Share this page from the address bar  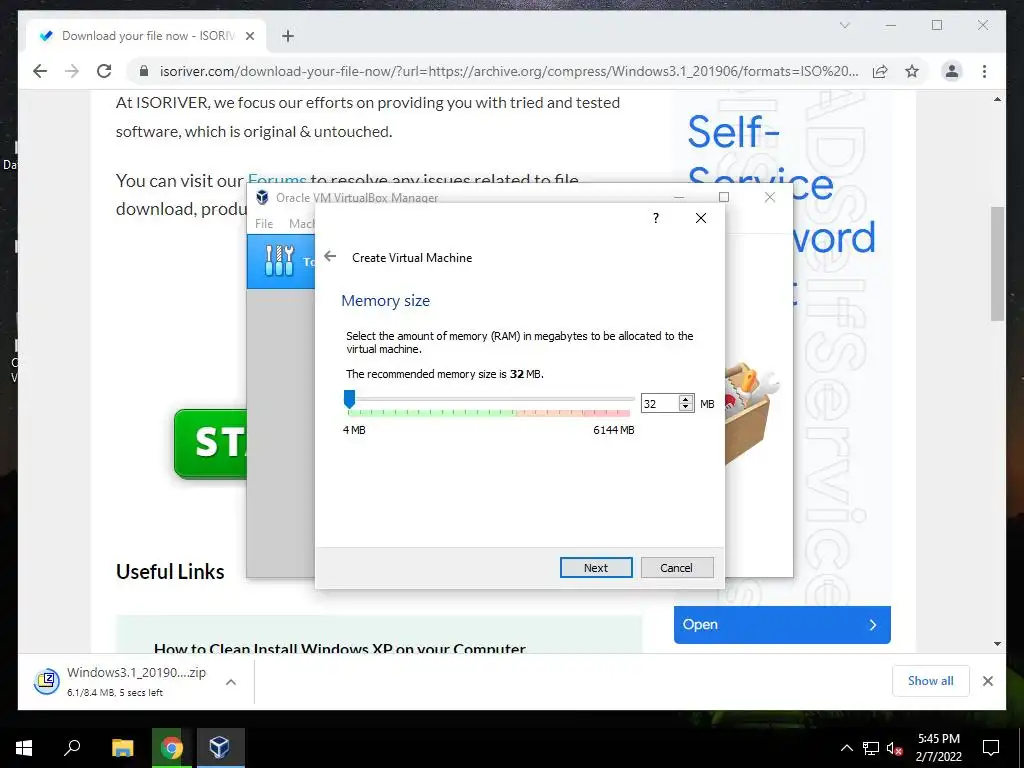tap(880, 71)
